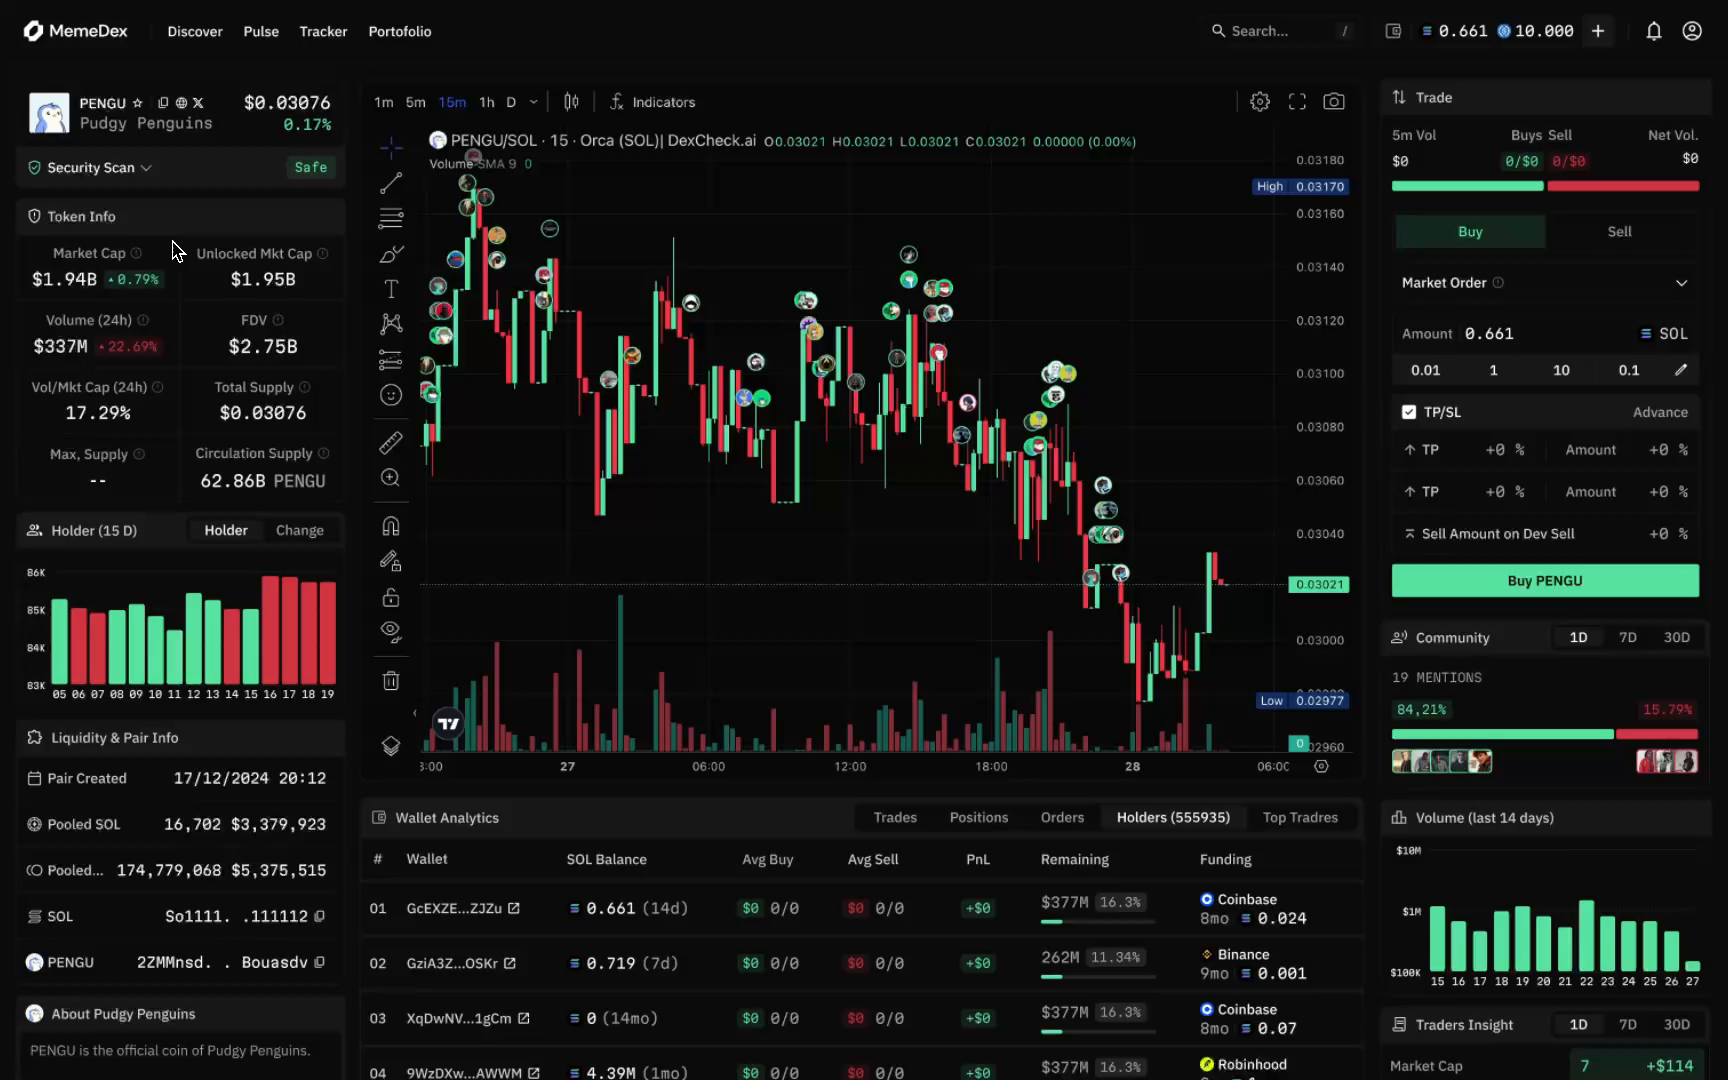Image resolution: width=1728 pixels, height=1080 pixels.
Task: Select the Text annotation tool on chart toolbar
Action: coord(390,289)
